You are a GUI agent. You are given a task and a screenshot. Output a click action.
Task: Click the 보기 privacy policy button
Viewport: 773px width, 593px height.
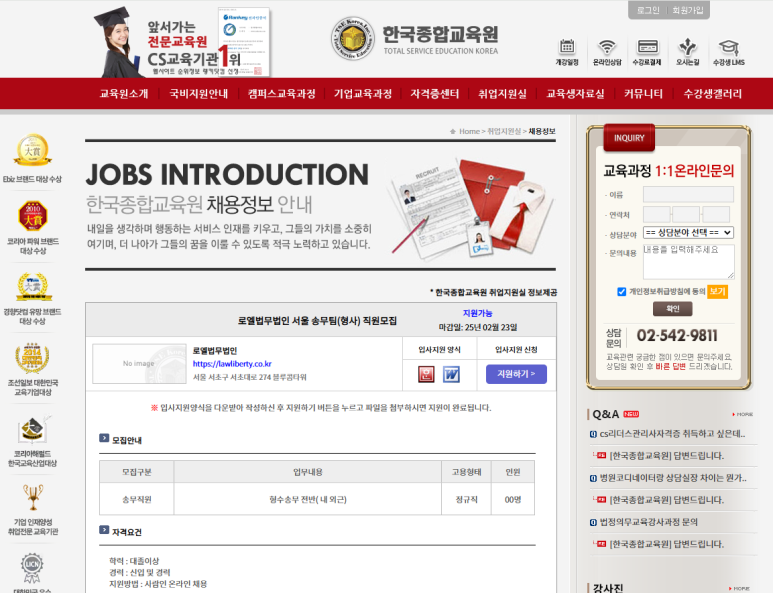pyautogui.click(x=717, y=292)
